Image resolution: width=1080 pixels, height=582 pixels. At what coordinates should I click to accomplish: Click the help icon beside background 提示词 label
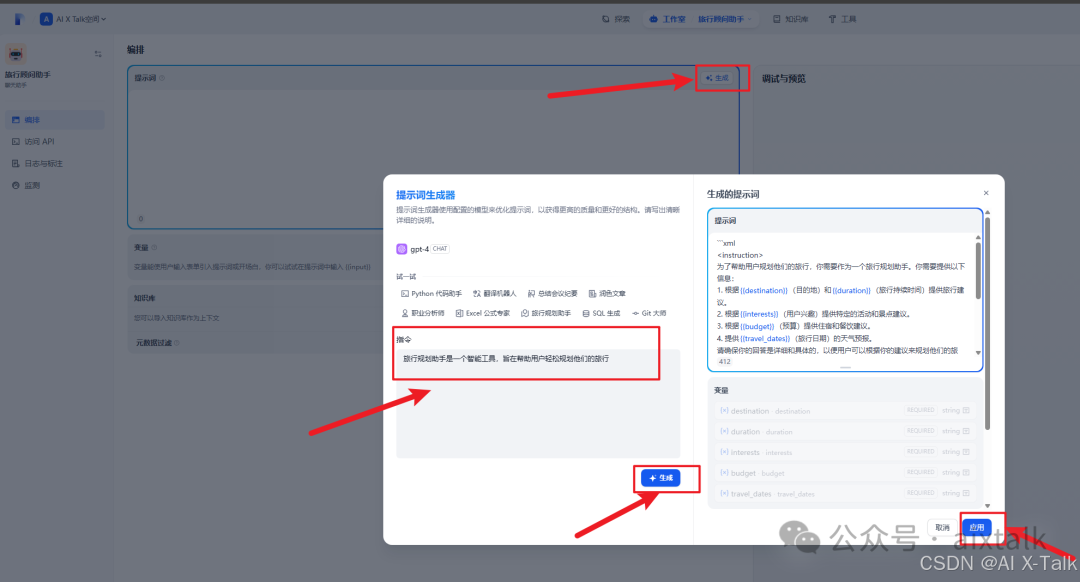click(162, 78)
